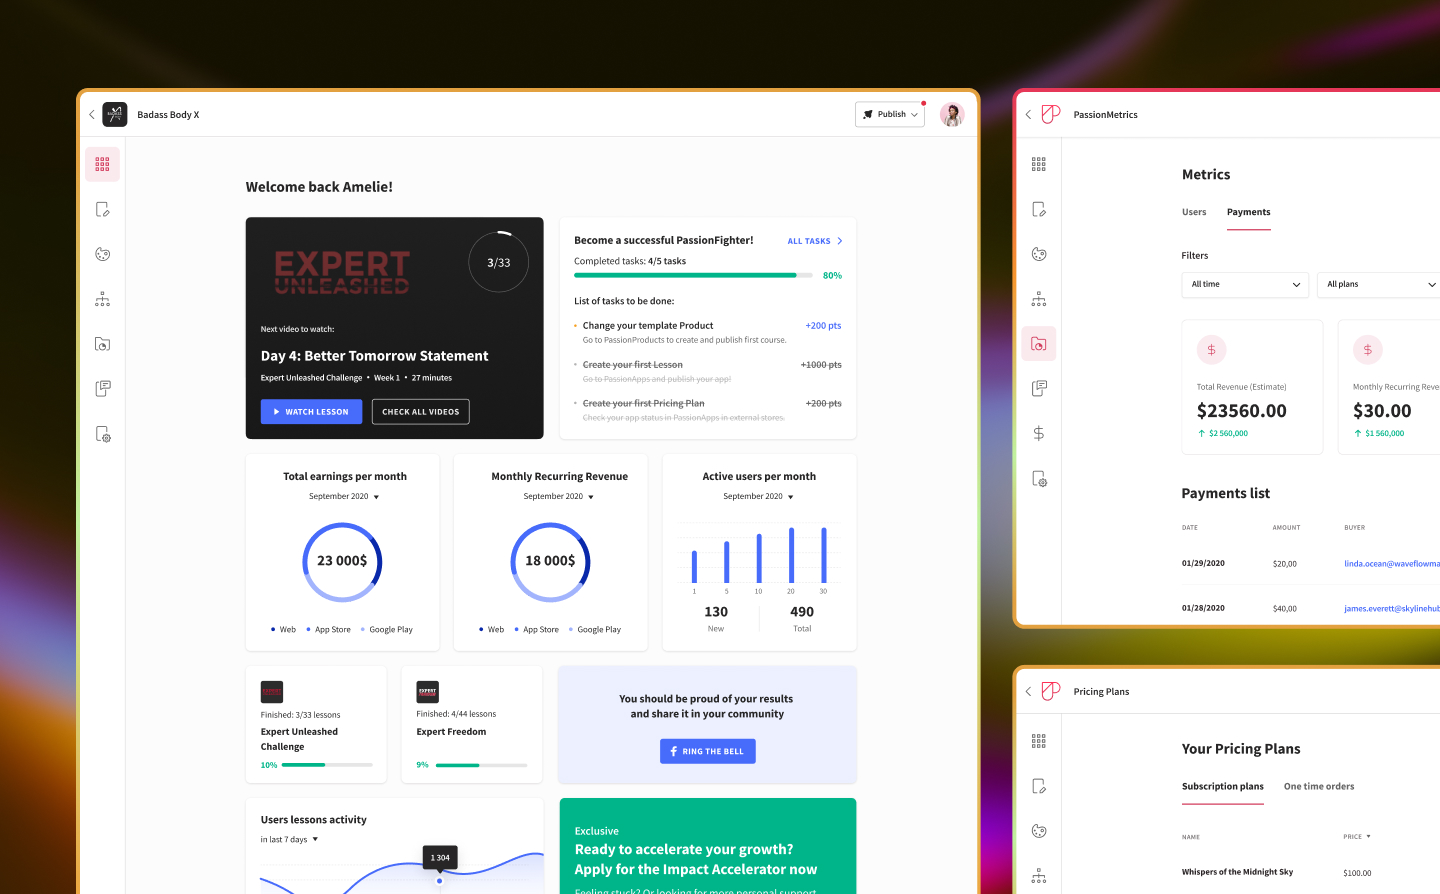Select the One time orders tab
Image resolution: width=1440 pixels, height=894 pixels.
coord(1319,787)
